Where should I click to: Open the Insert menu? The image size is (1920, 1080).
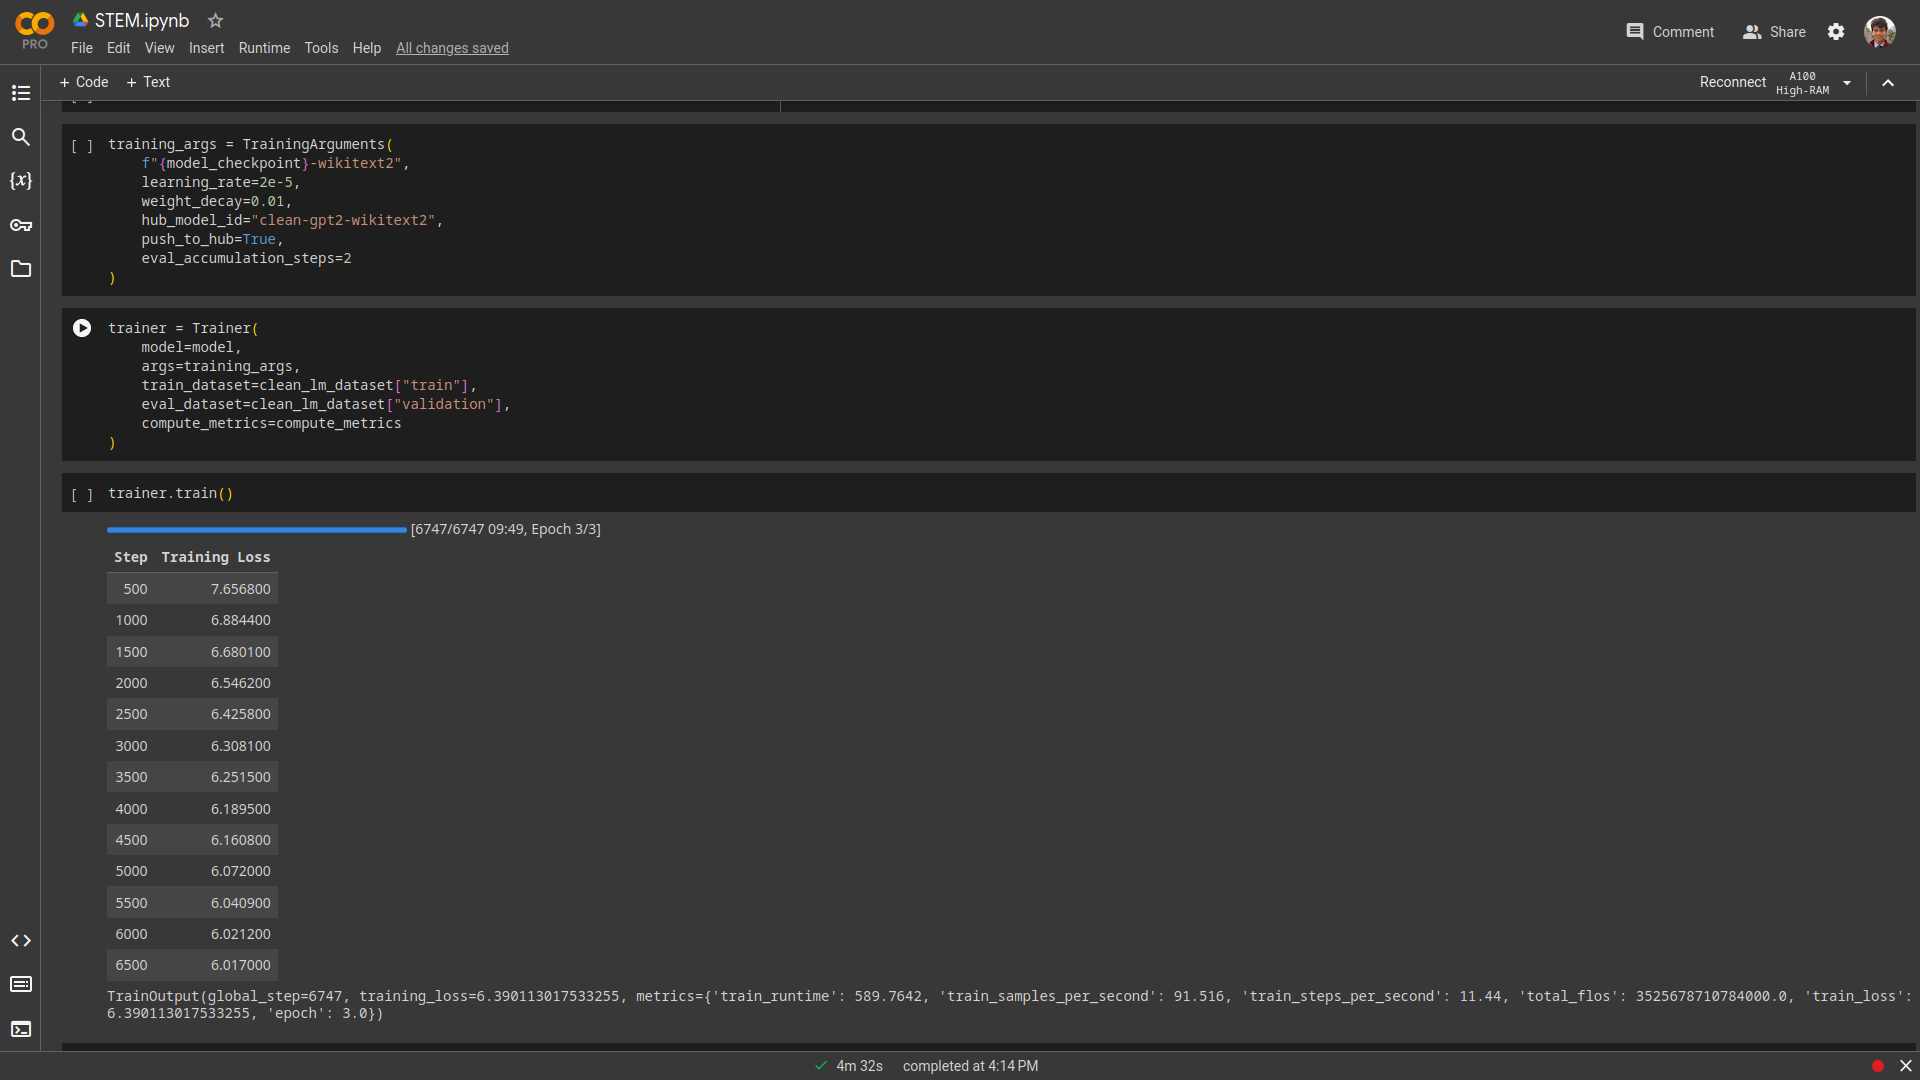207,48
